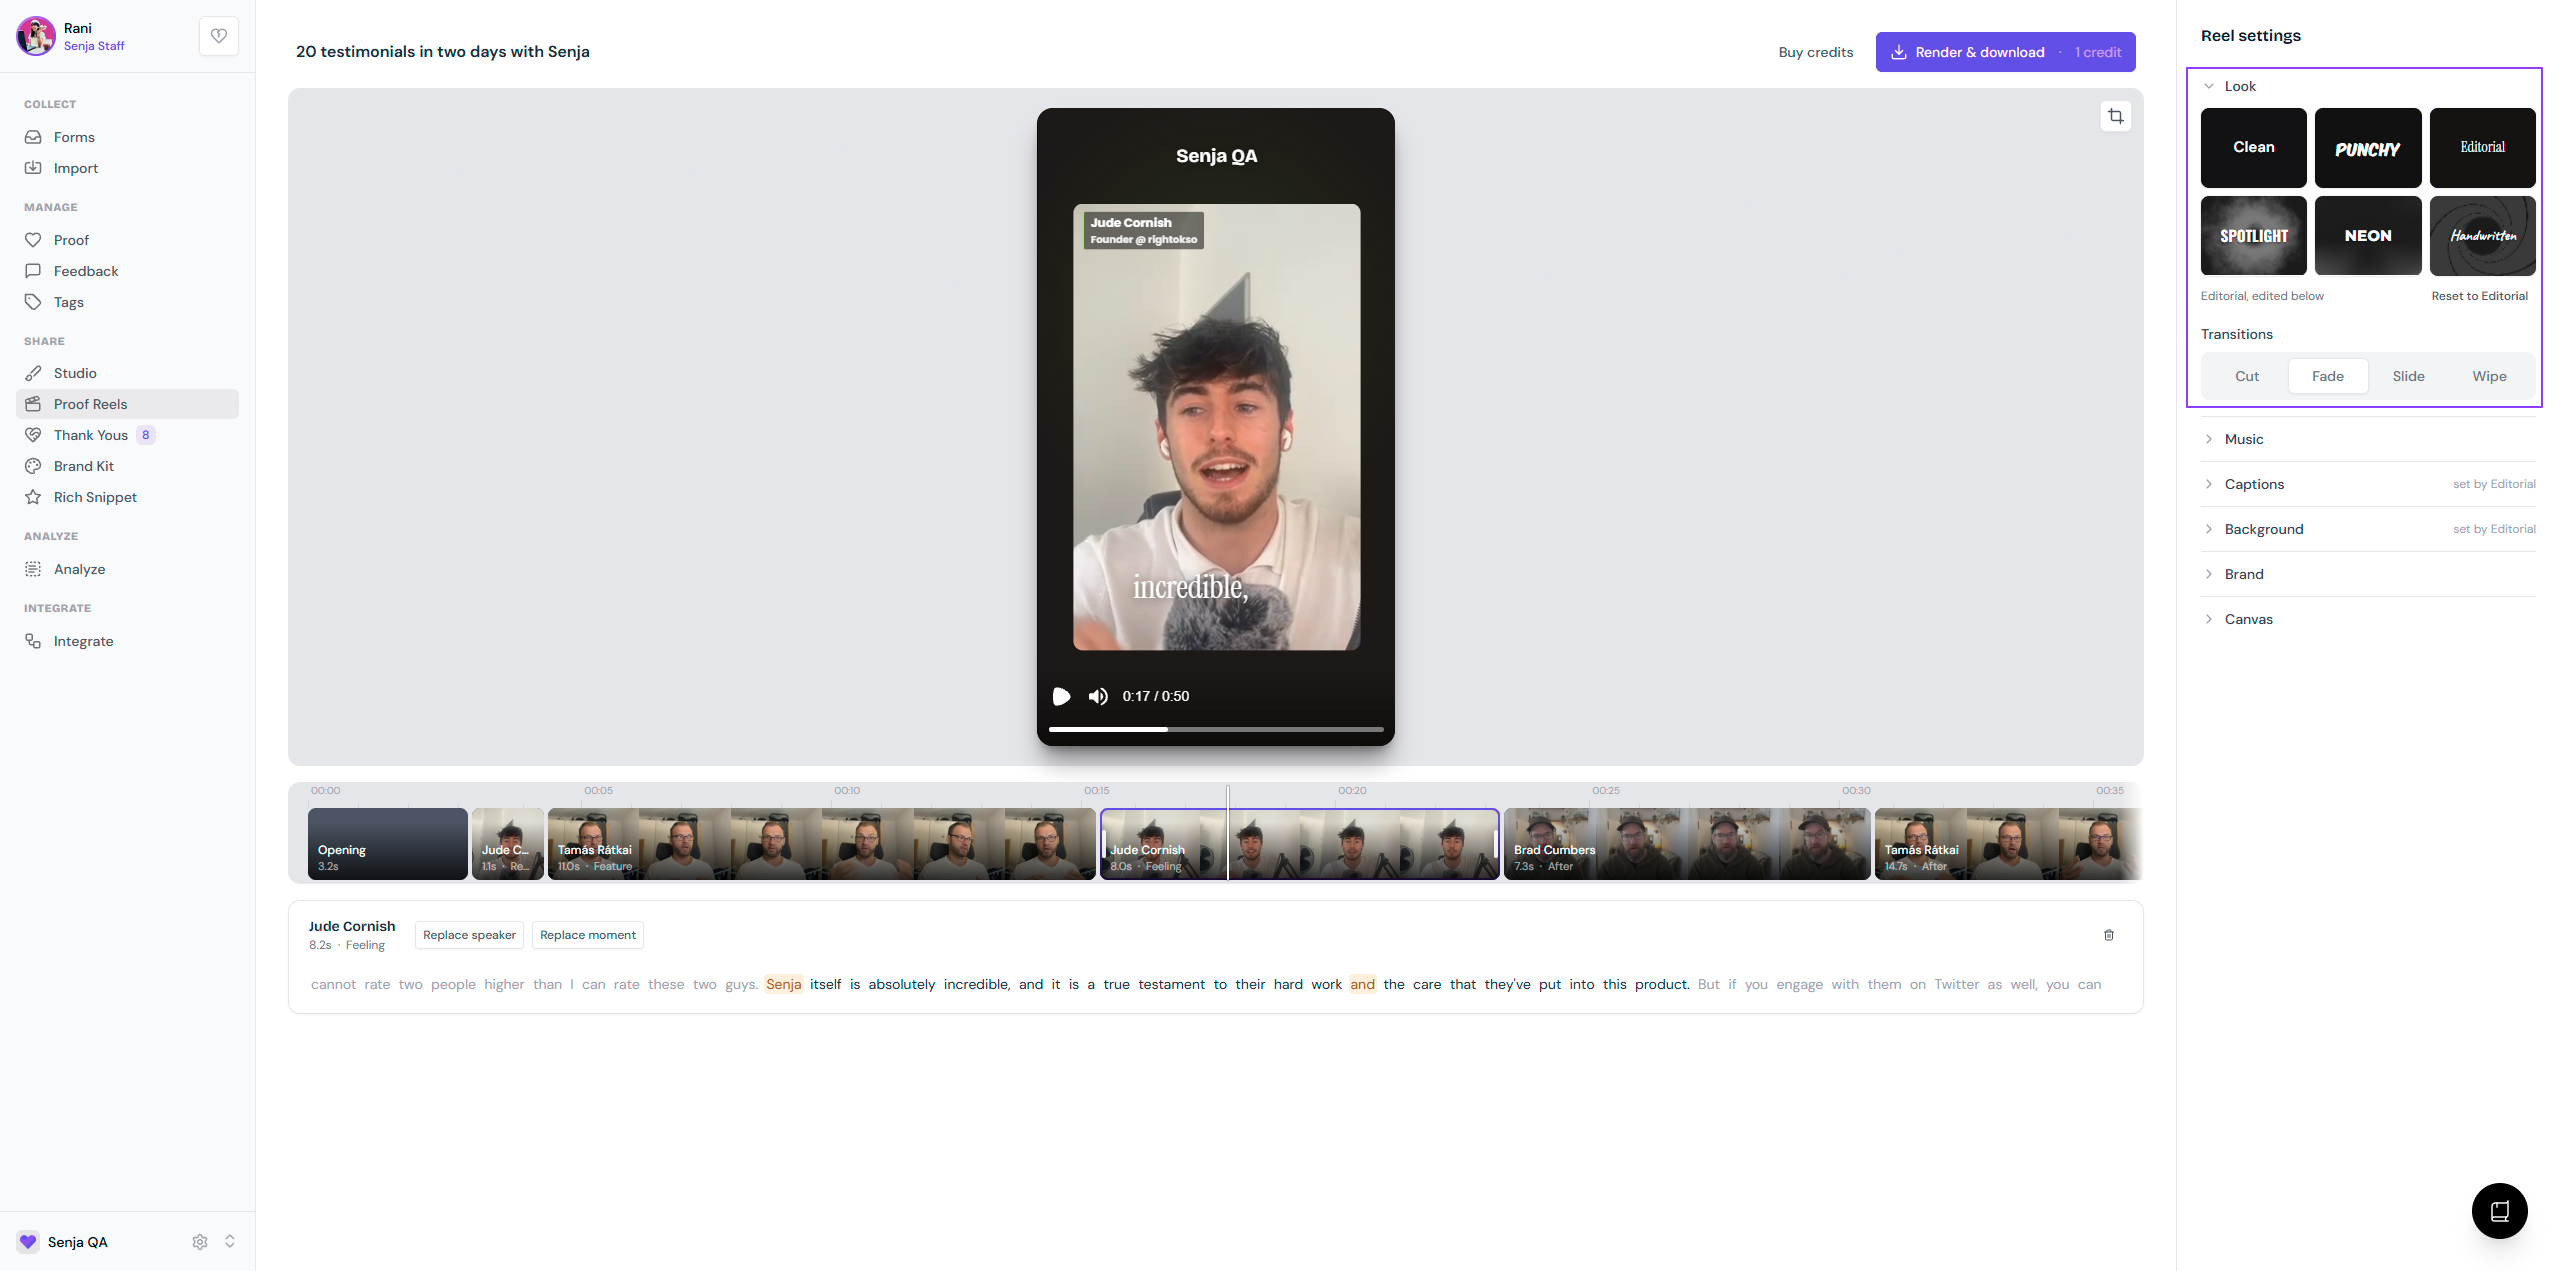The width and height of the screenshot is (2560, 1271).
Task: Click the crop icon on the preview
Action: pyautogui.click(x=2115, y=117)
